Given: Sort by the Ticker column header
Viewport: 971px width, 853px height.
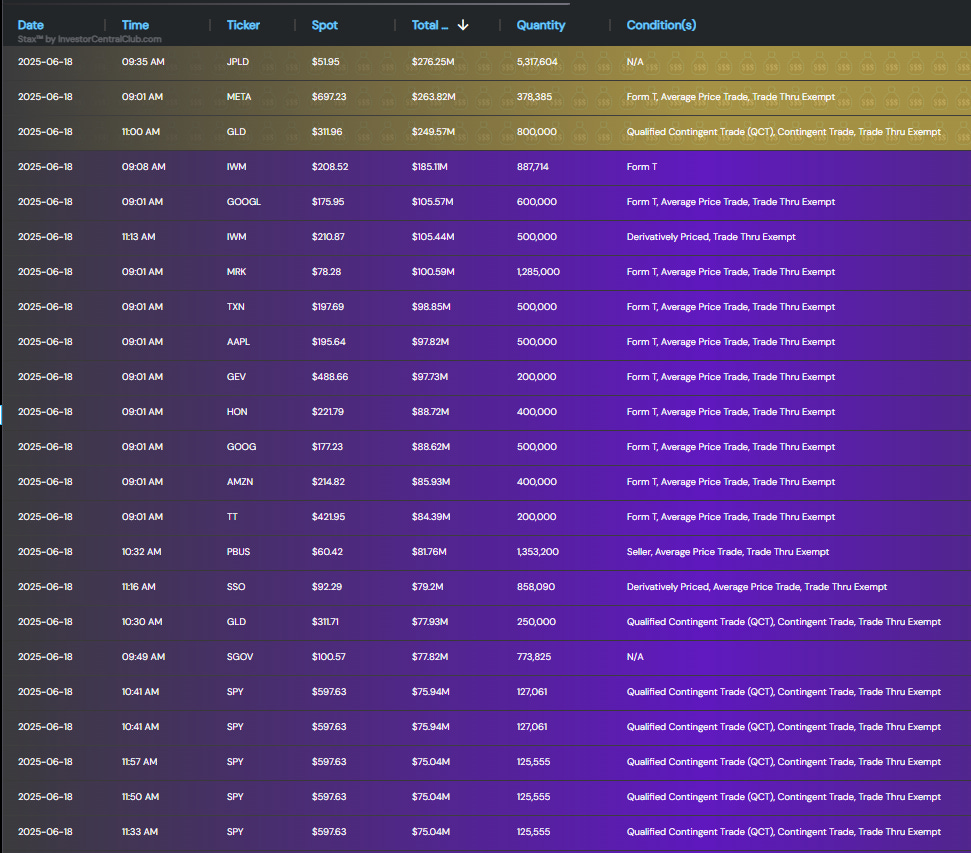Looking at the screenshot, I should [243, 25].
